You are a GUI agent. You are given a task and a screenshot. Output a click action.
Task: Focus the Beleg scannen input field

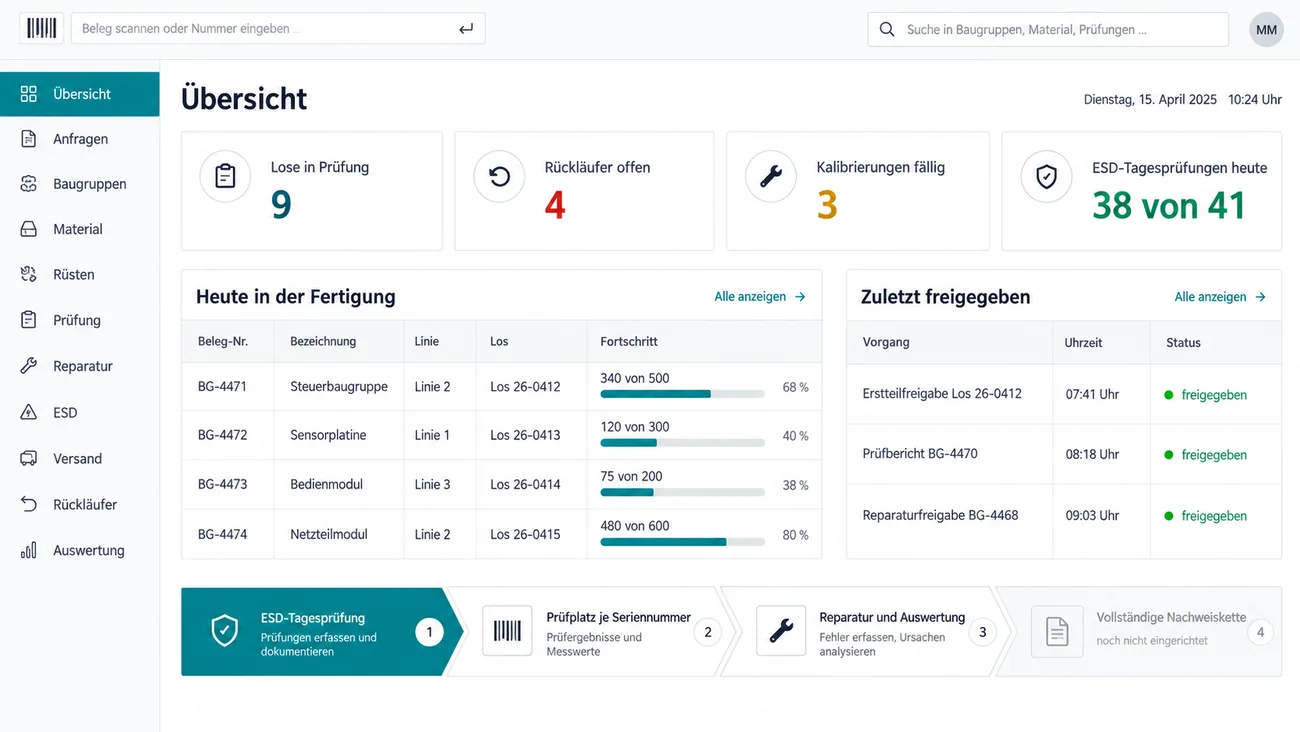pyautogui.click(x=278, y=29)
